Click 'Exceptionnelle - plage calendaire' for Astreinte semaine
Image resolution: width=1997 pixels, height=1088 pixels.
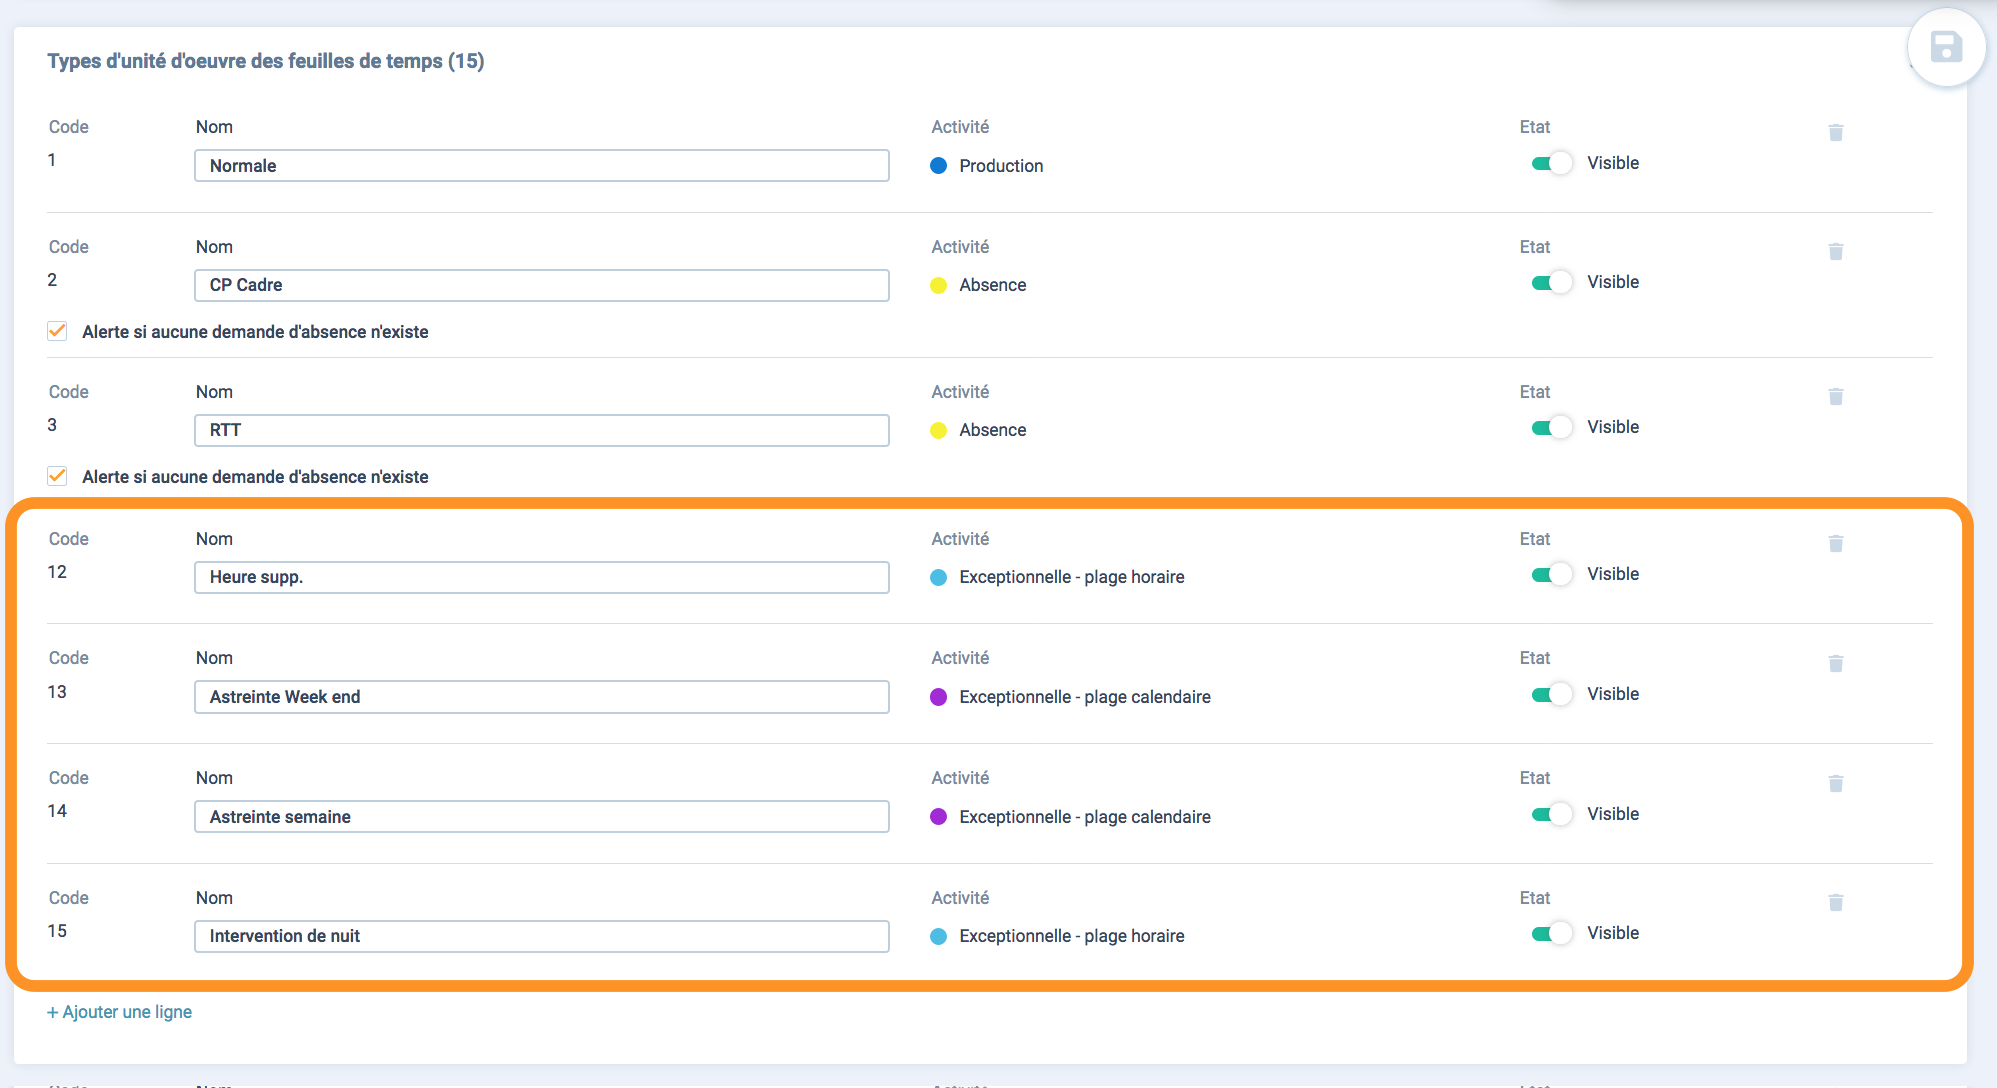pyautogui.click(x=1085, y=817)
